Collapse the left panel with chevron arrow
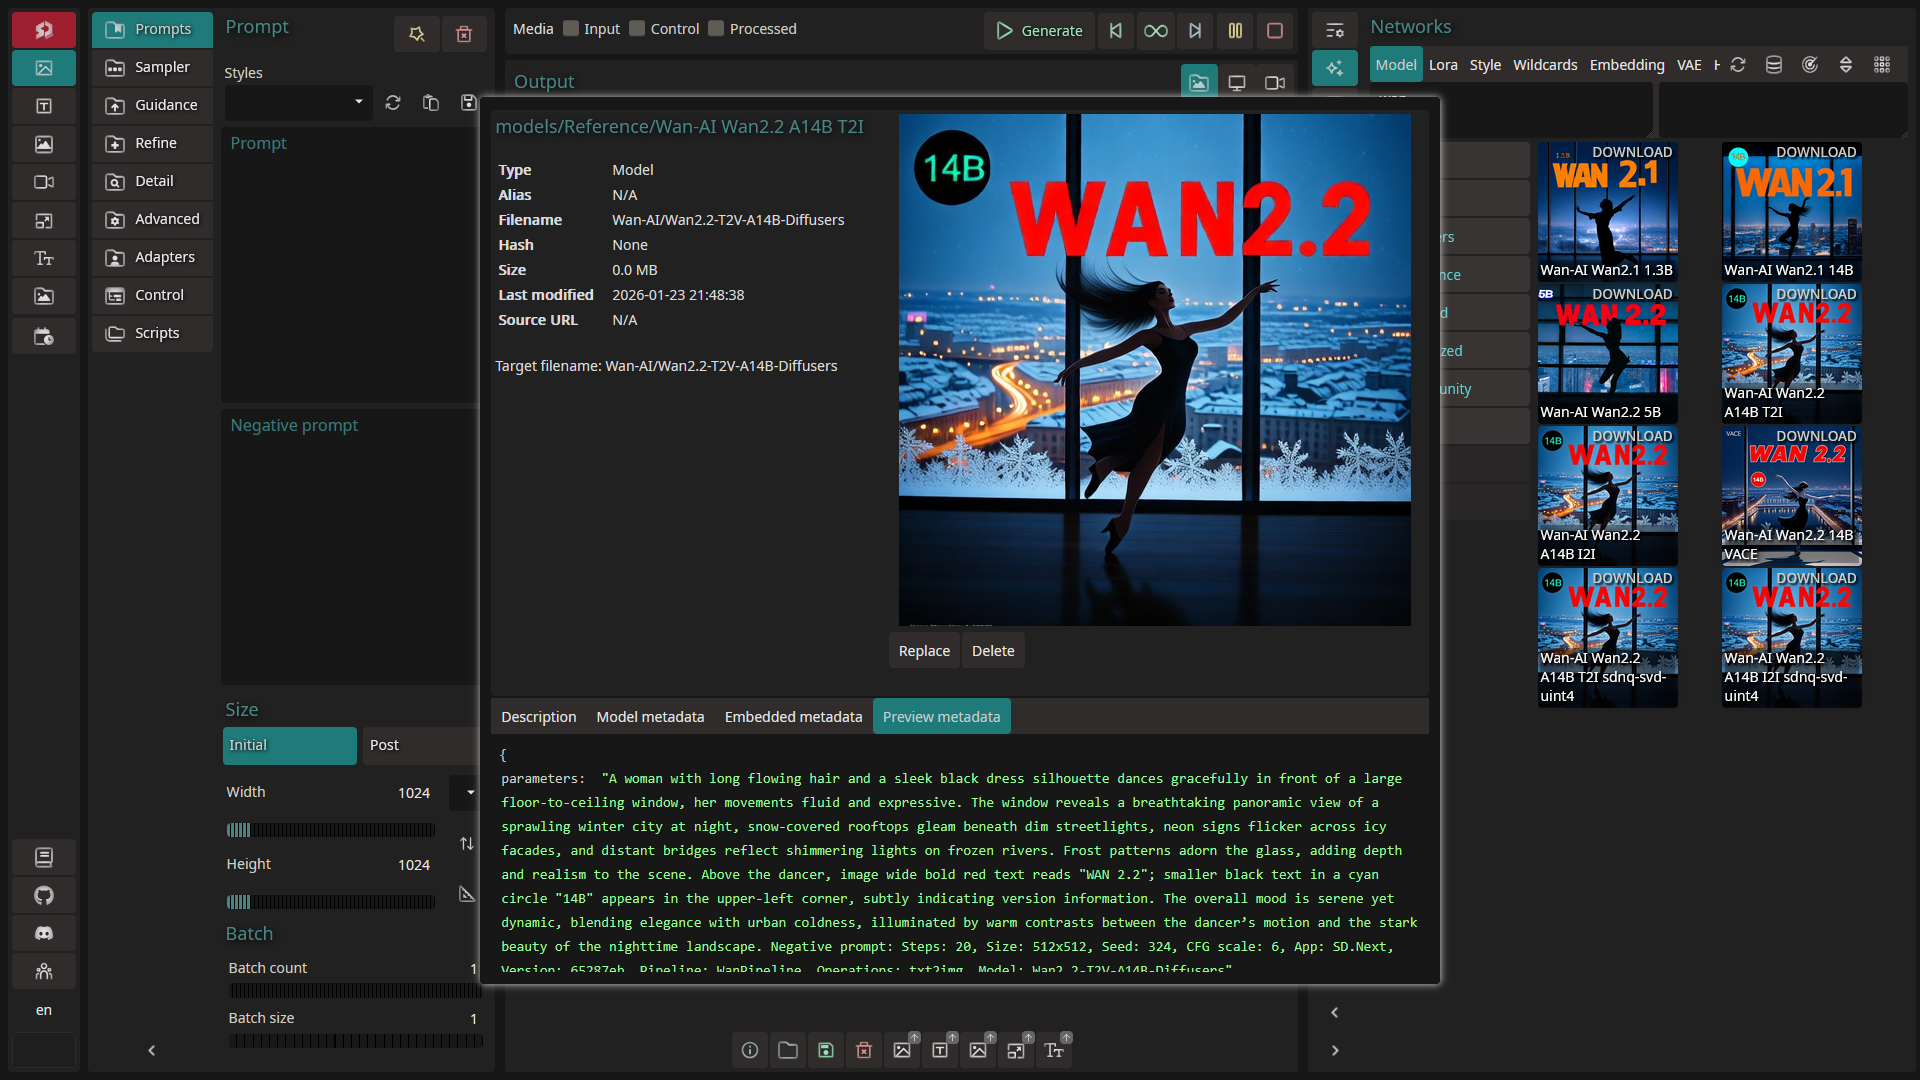Viewport: 1920px width, 1080px height. click(152, 1050)
